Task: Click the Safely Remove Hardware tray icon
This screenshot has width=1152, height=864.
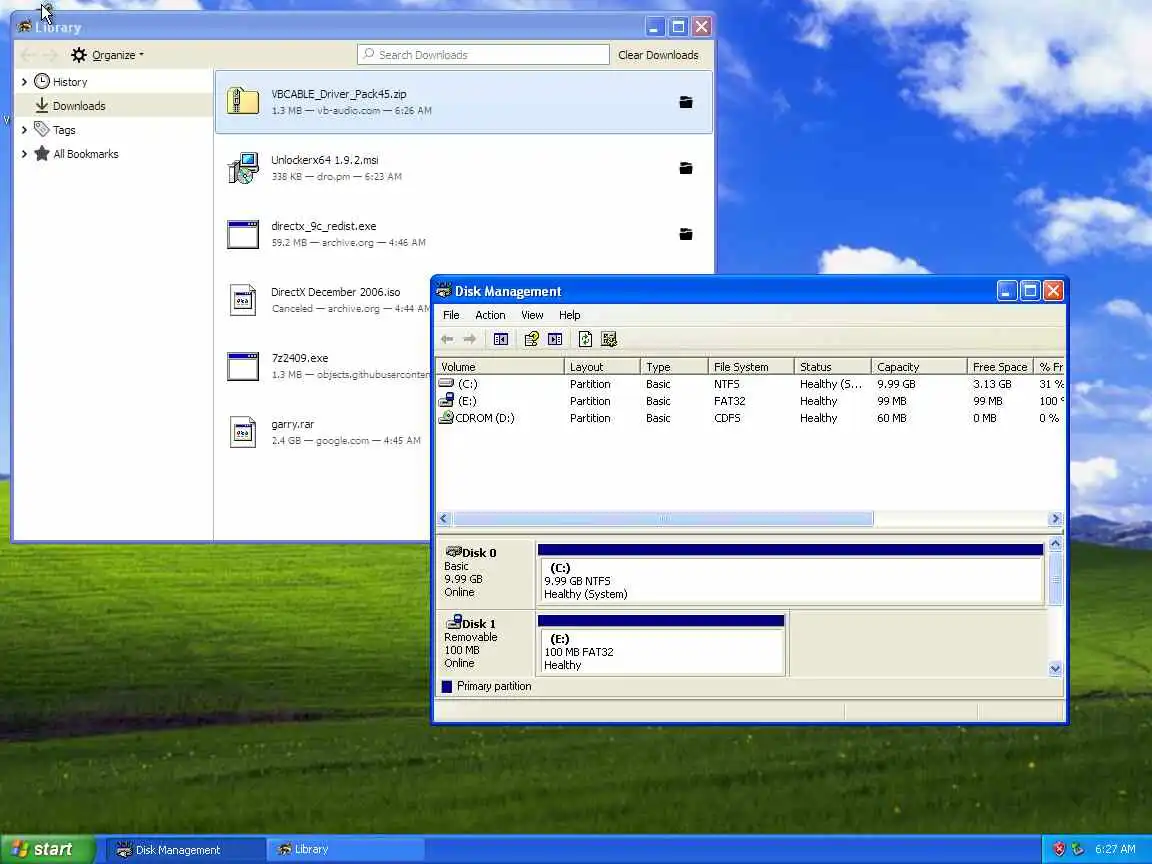Action: 1077,849
